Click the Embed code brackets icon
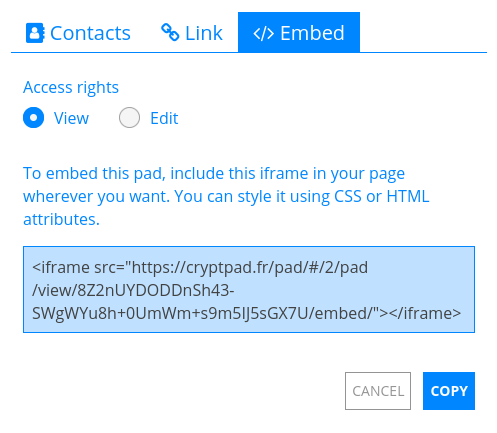 [264, 34]
